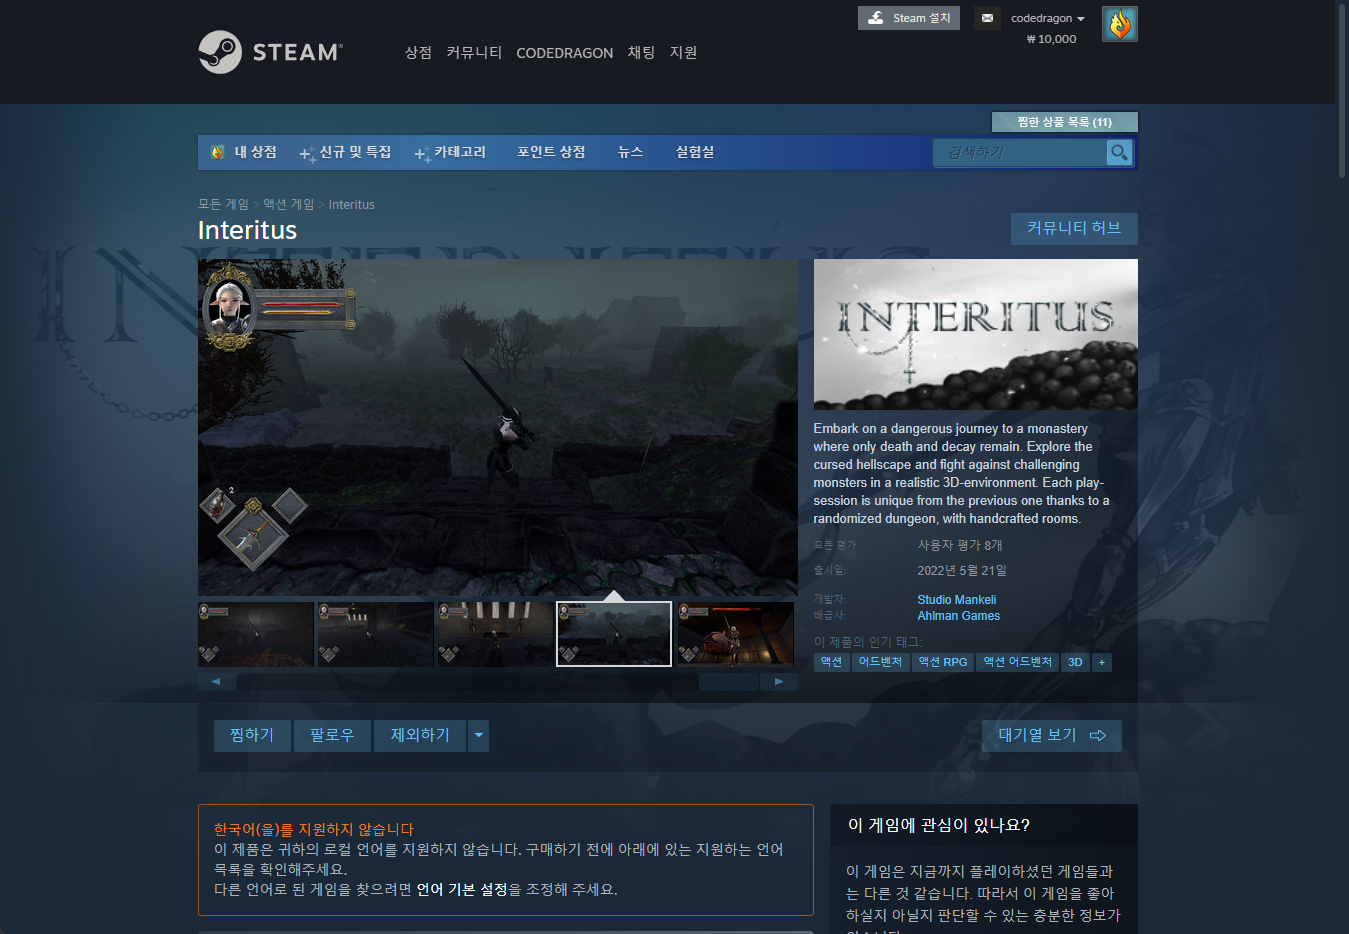Click the 액션 게임 breadcrumb link

point(288,204)
